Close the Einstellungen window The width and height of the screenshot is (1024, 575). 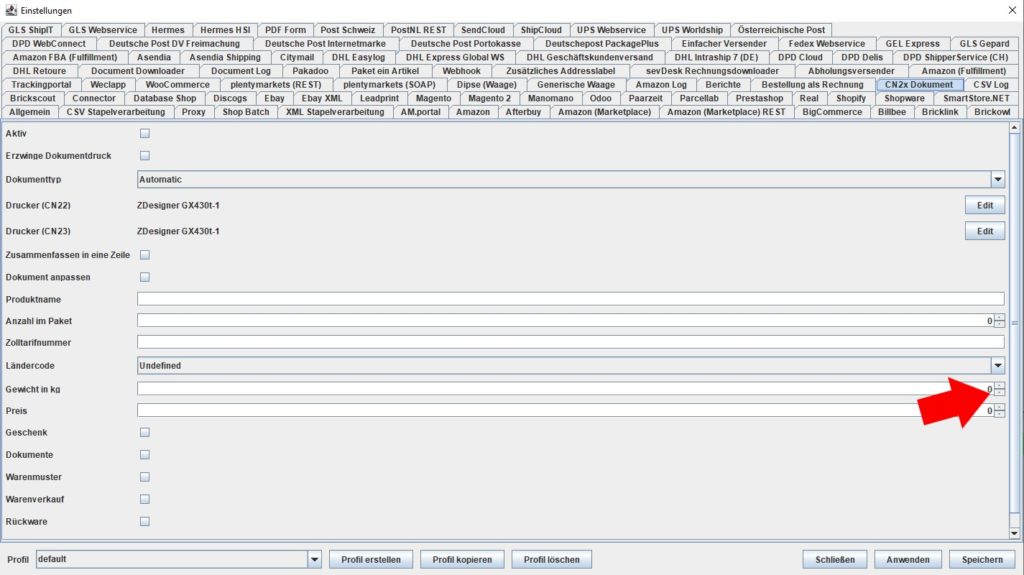click(x=1012, y=10)
